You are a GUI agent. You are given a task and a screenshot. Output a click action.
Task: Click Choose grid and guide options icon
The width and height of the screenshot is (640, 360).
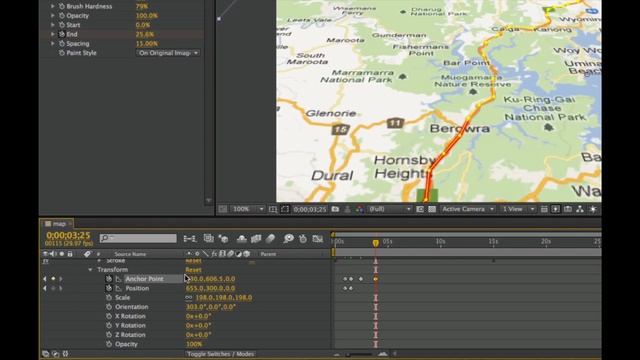tap(273, 209)
